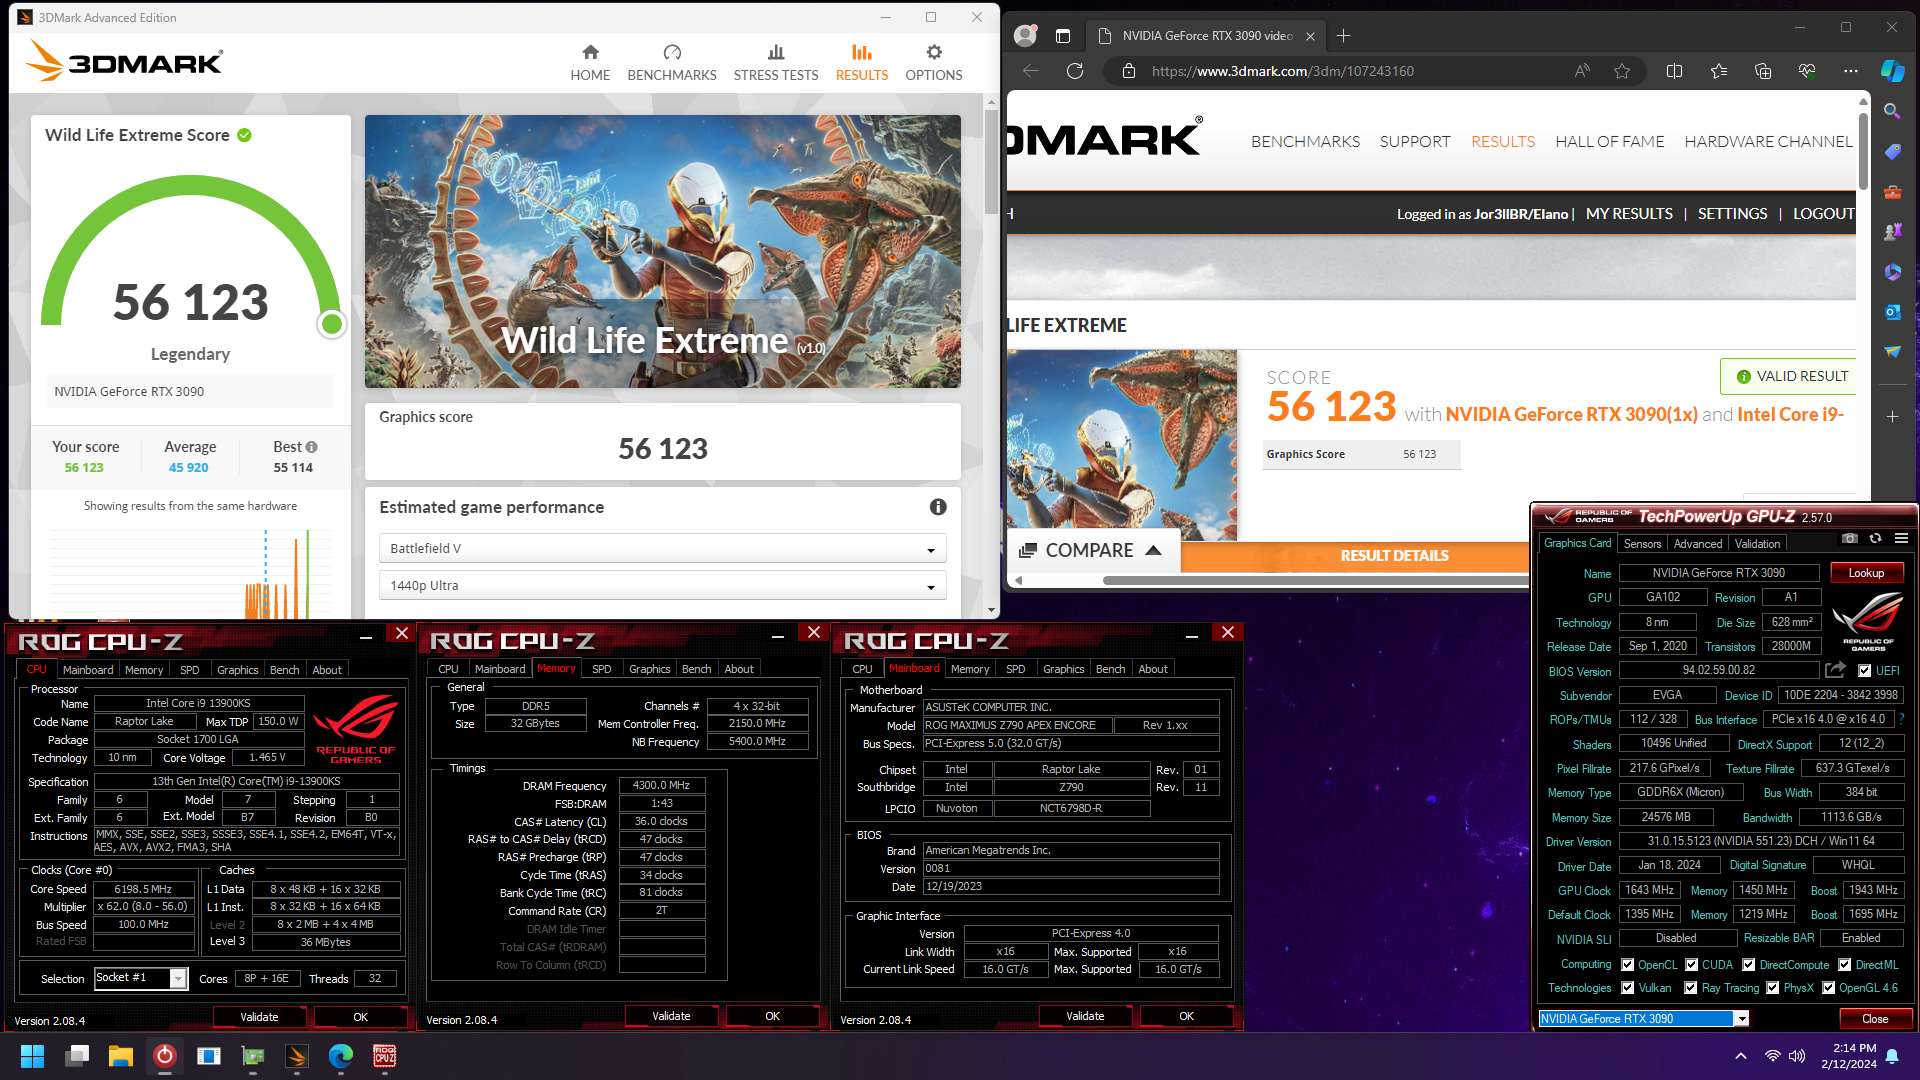Toggle the OpenCL checkbox in GPU-Z
Viewport: 1920px width, 1080px height.
[x=1628, y=965]
